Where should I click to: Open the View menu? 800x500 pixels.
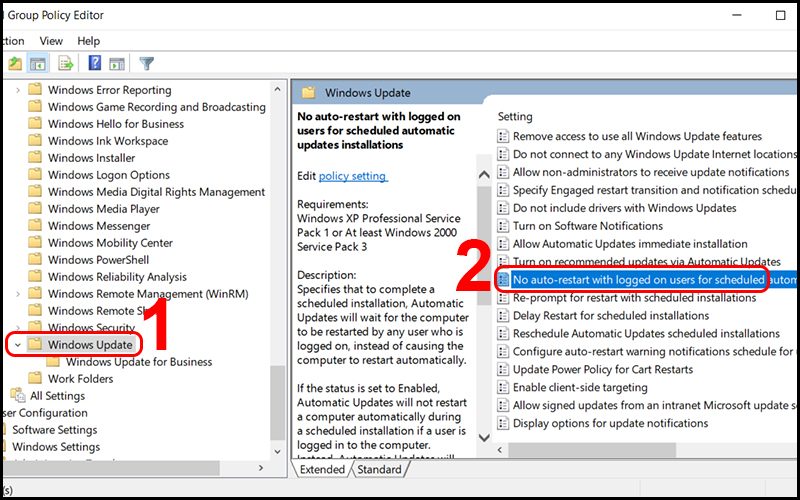point(51,41)
